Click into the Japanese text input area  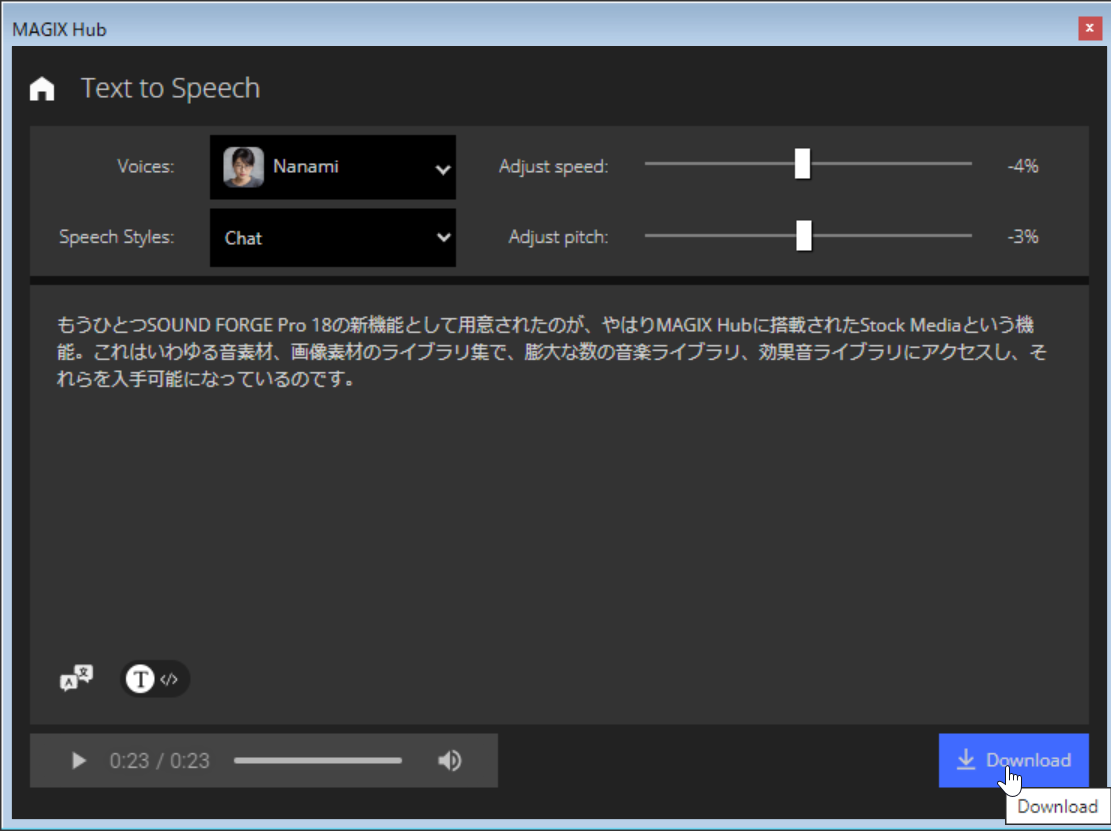[559, 504]
